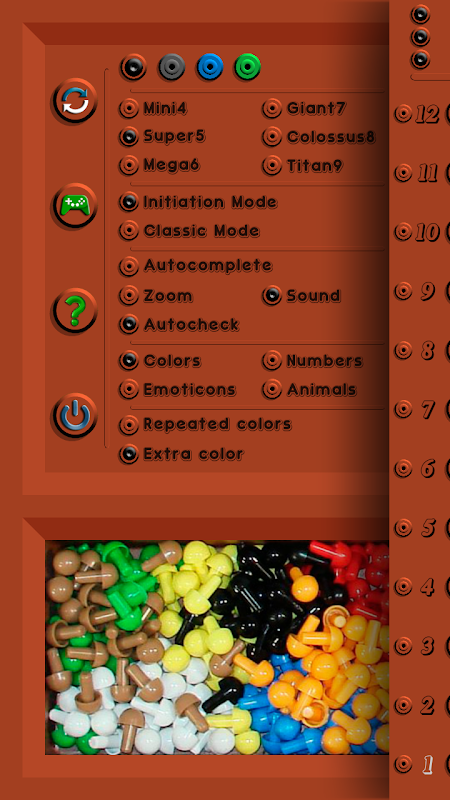Click the green gamepad icon
Viewport: 450px width, 800px height.
pyautogui.click(x=75, y=206)
